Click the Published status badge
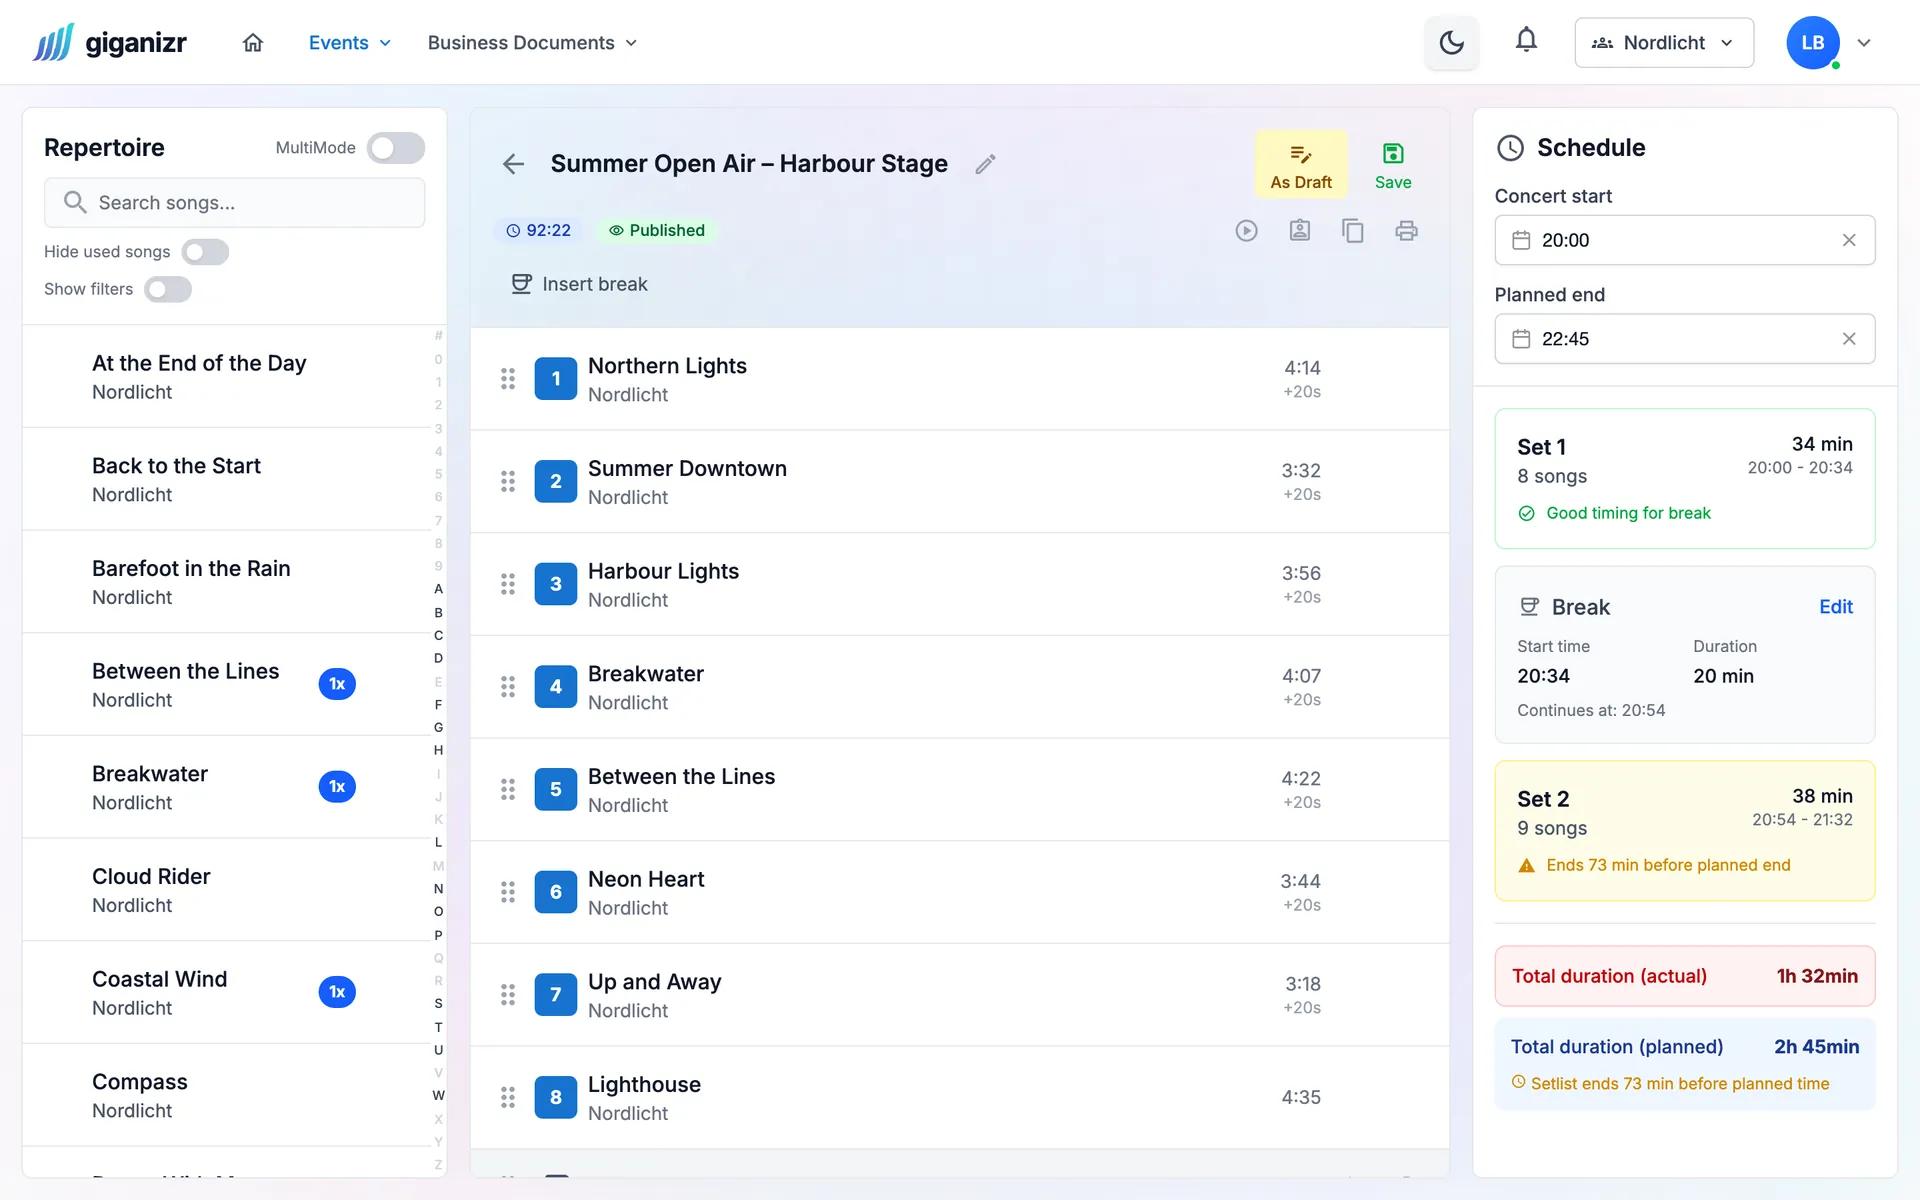1920x1200 pixels. click(657, 231)
